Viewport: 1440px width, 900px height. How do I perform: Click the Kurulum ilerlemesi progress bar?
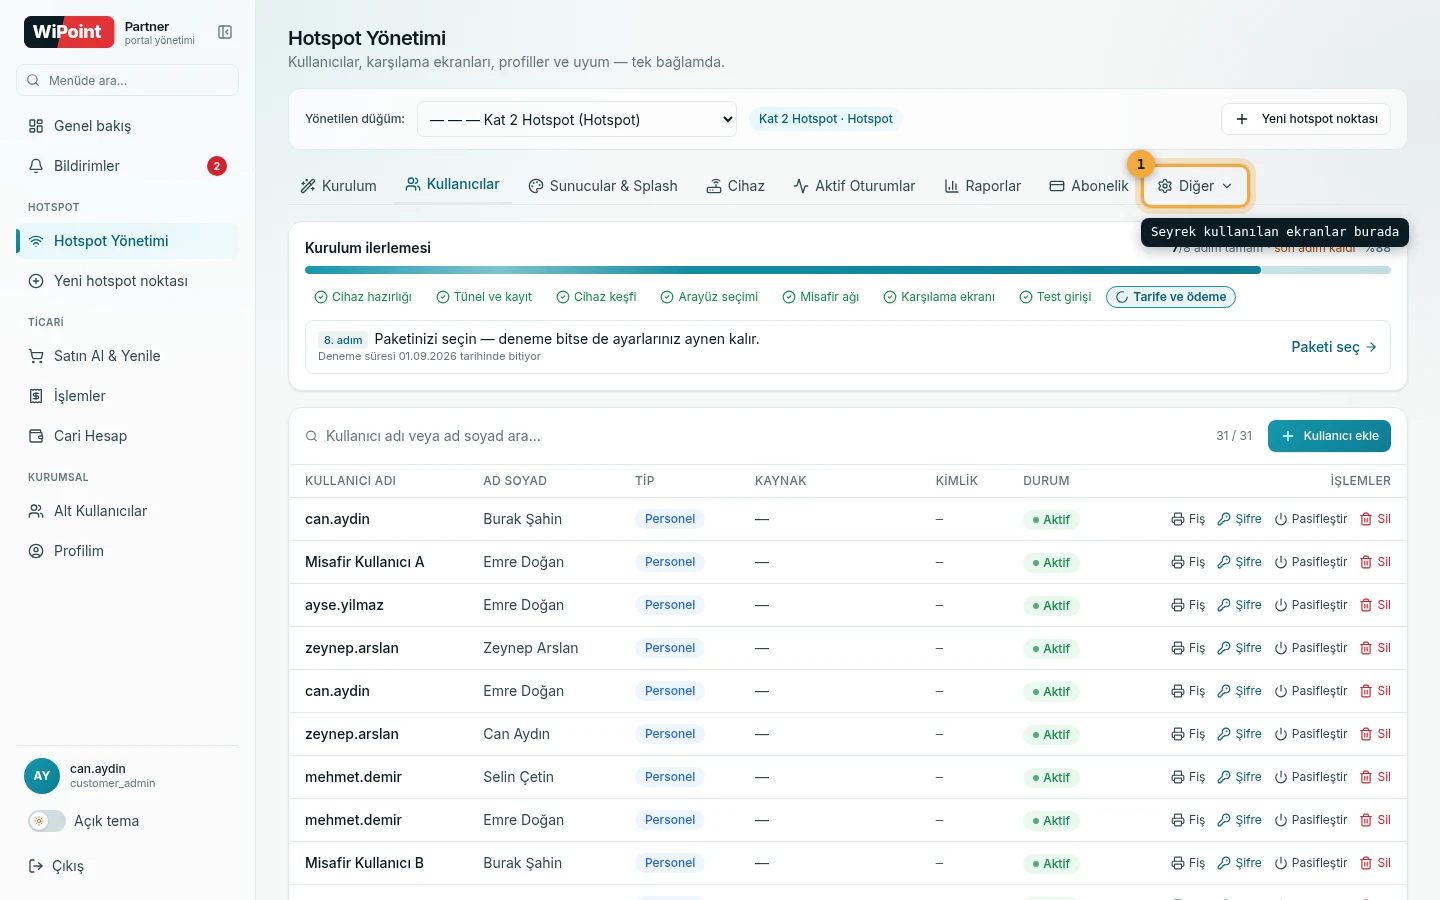(848, 270)
